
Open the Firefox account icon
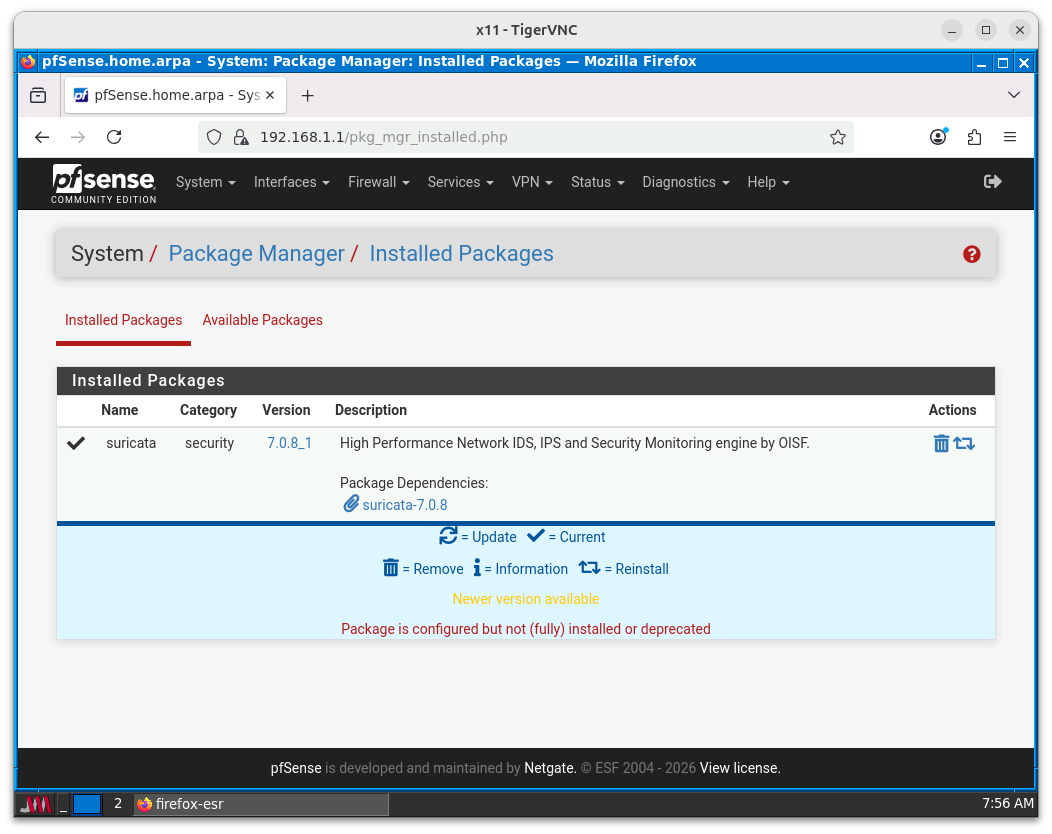939,137
